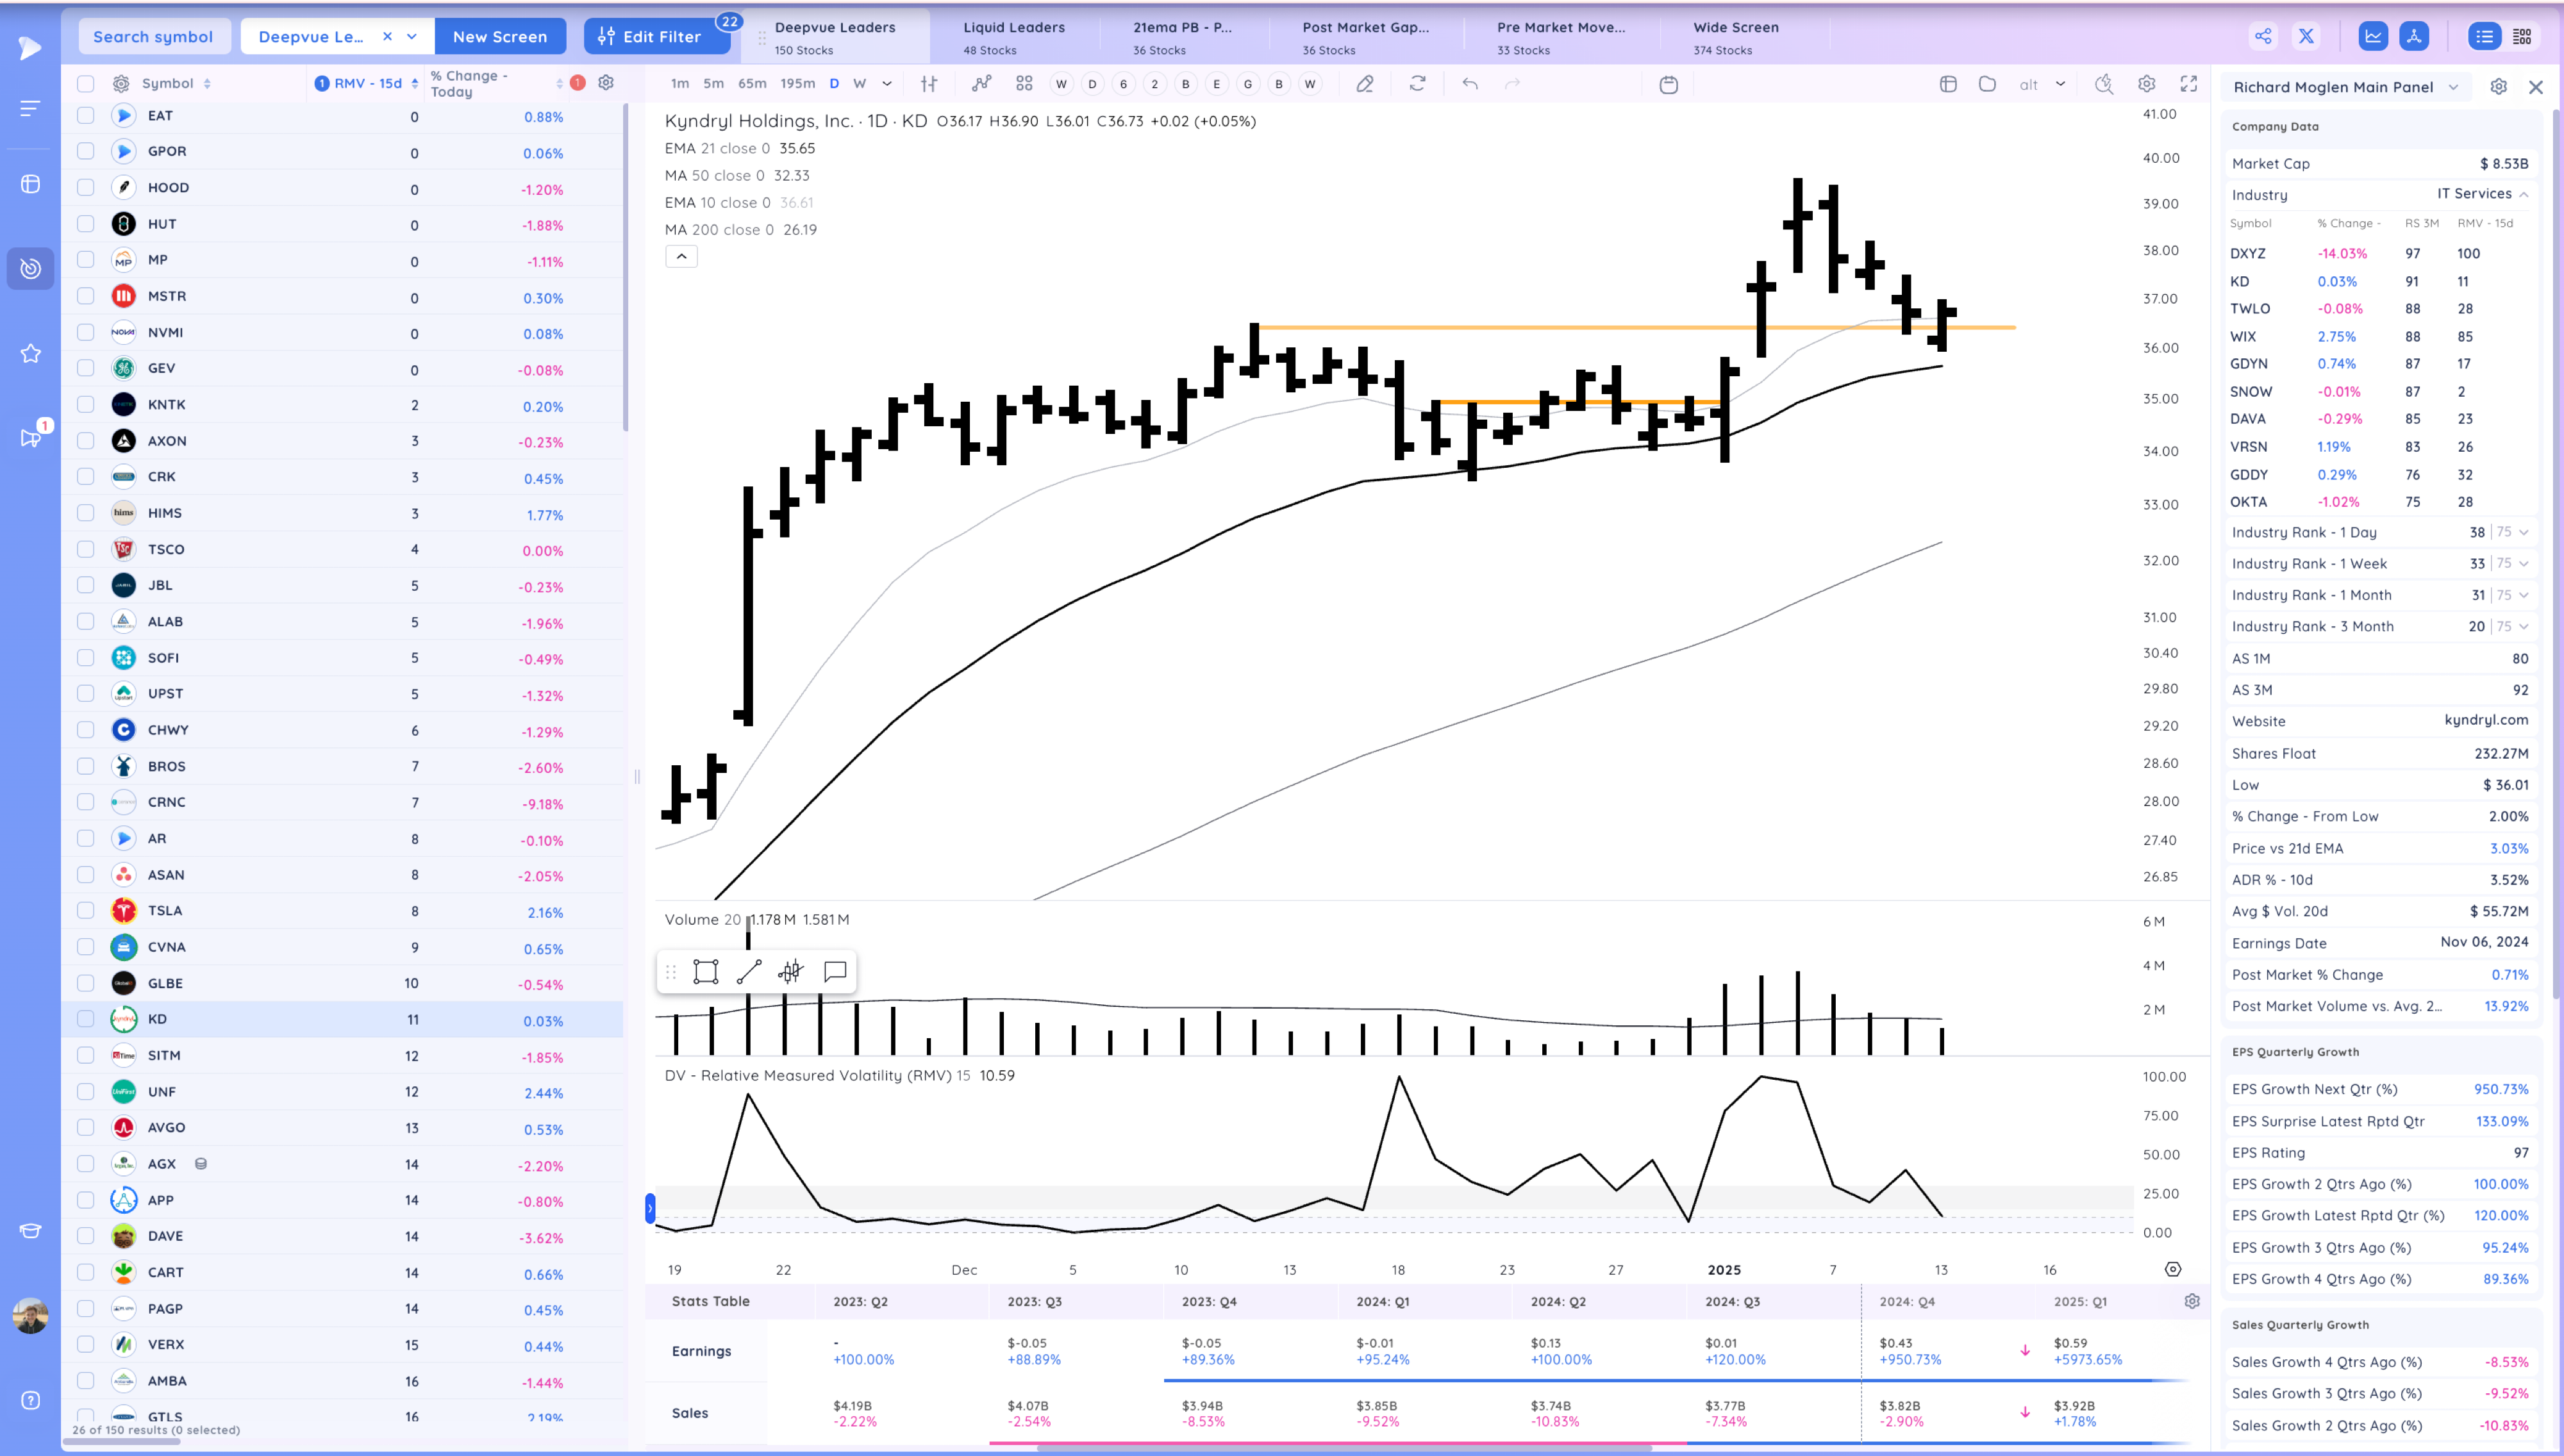This screenshot has width=2564, height=1456.
Task: Select trend line drawing tool
Action: tap(749, 972)
